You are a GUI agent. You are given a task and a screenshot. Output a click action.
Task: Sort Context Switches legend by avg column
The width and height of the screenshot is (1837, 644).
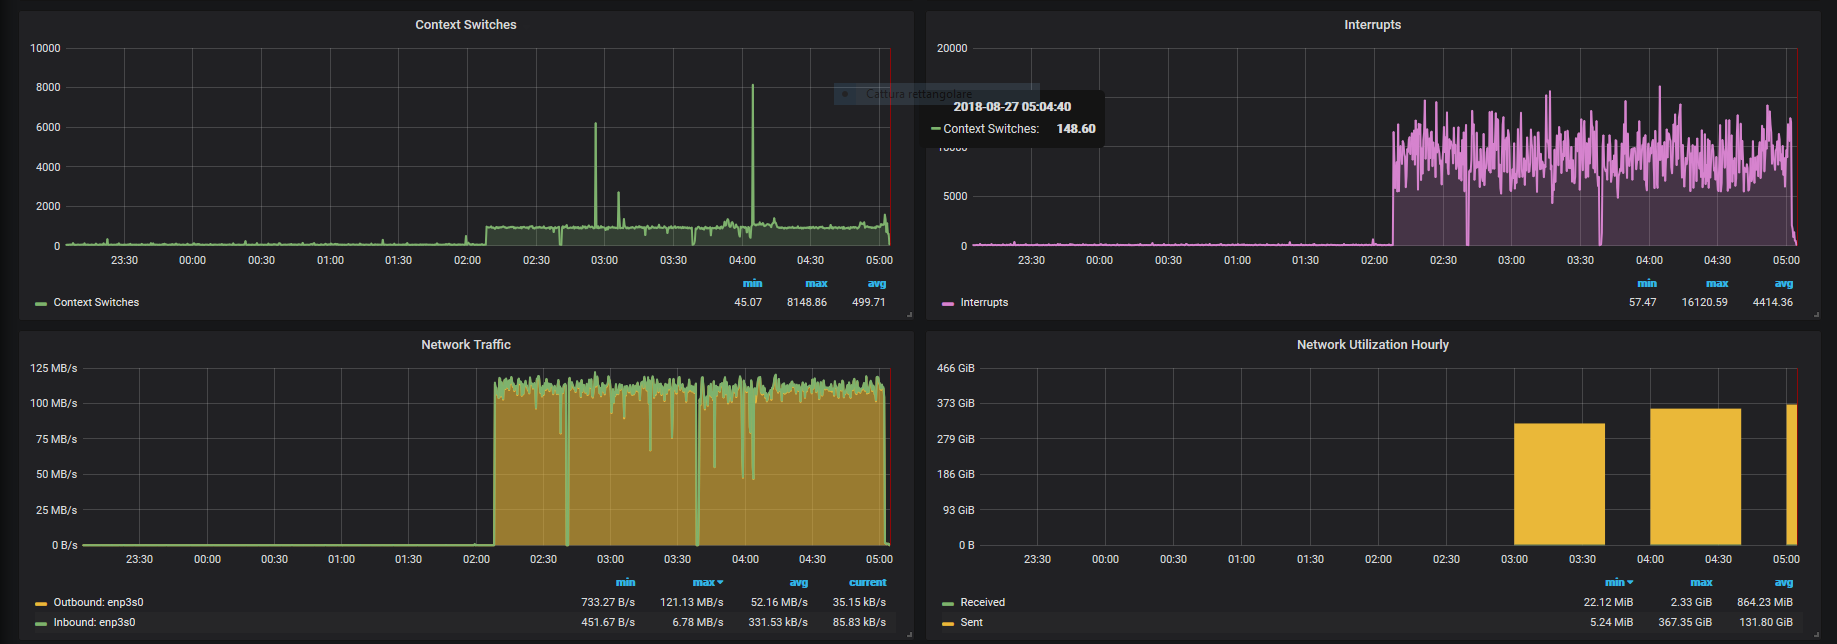(876, 284)
